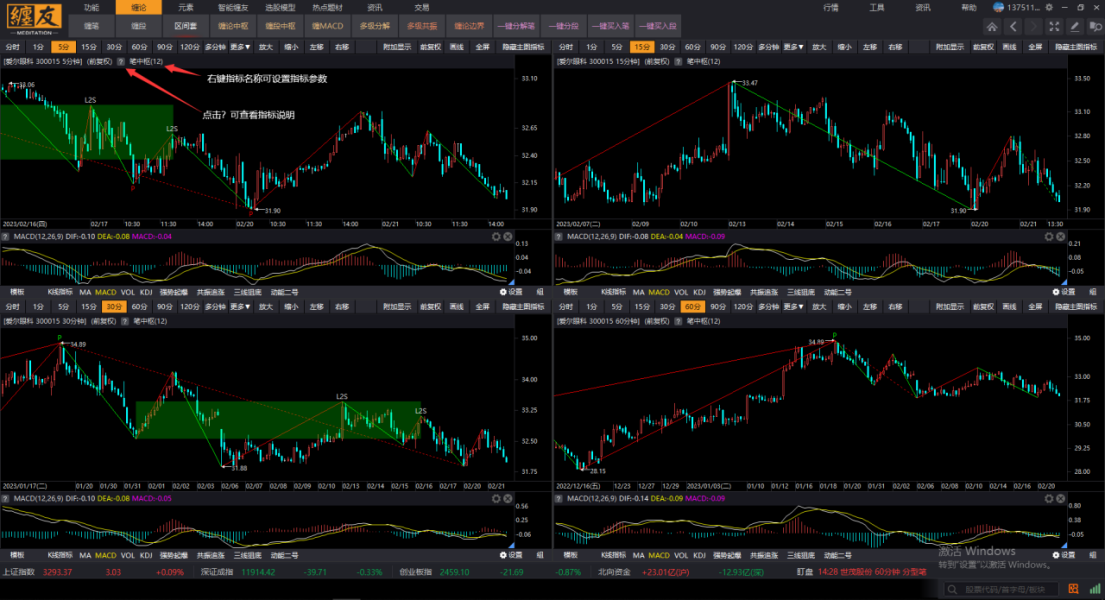Click the user avatar icon in title bar

pyautogui.click(x=999, y=7)
